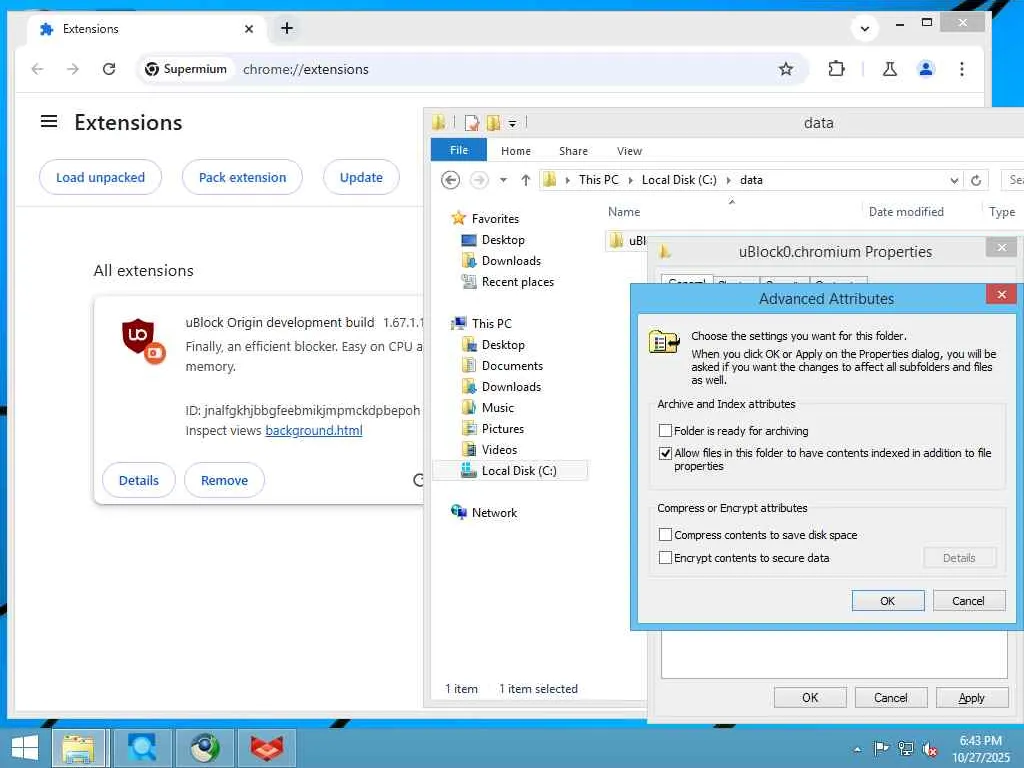Remove the uBlock Origin extension

point(224,481)
